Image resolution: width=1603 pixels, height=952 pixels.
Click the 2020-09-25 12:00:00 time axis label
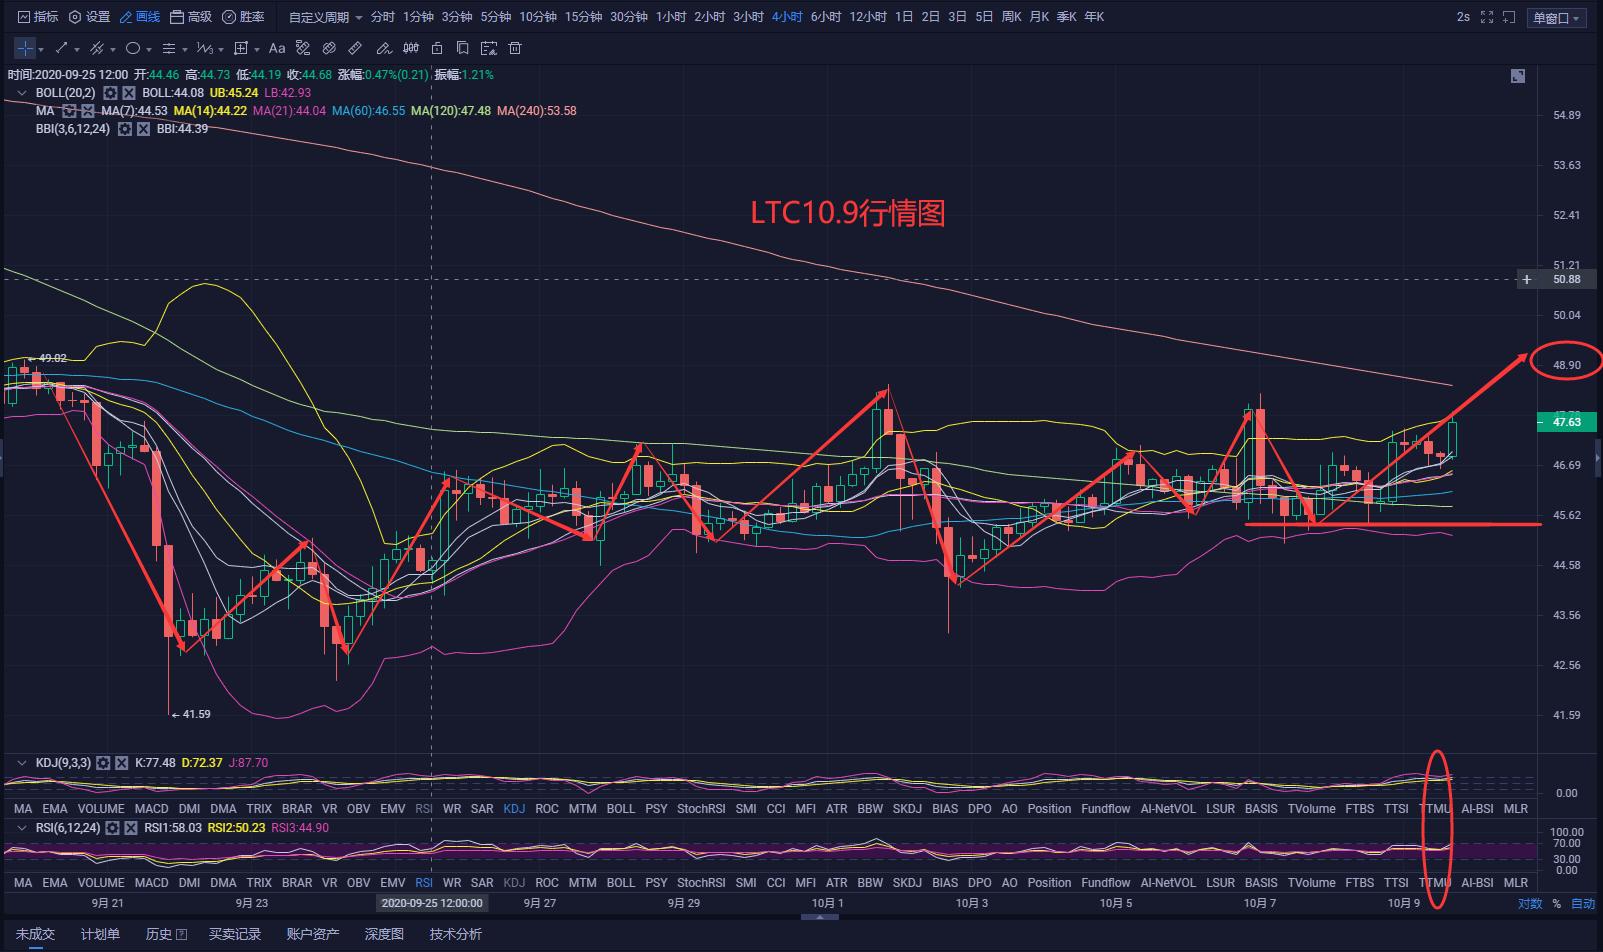tap(431, 903)
